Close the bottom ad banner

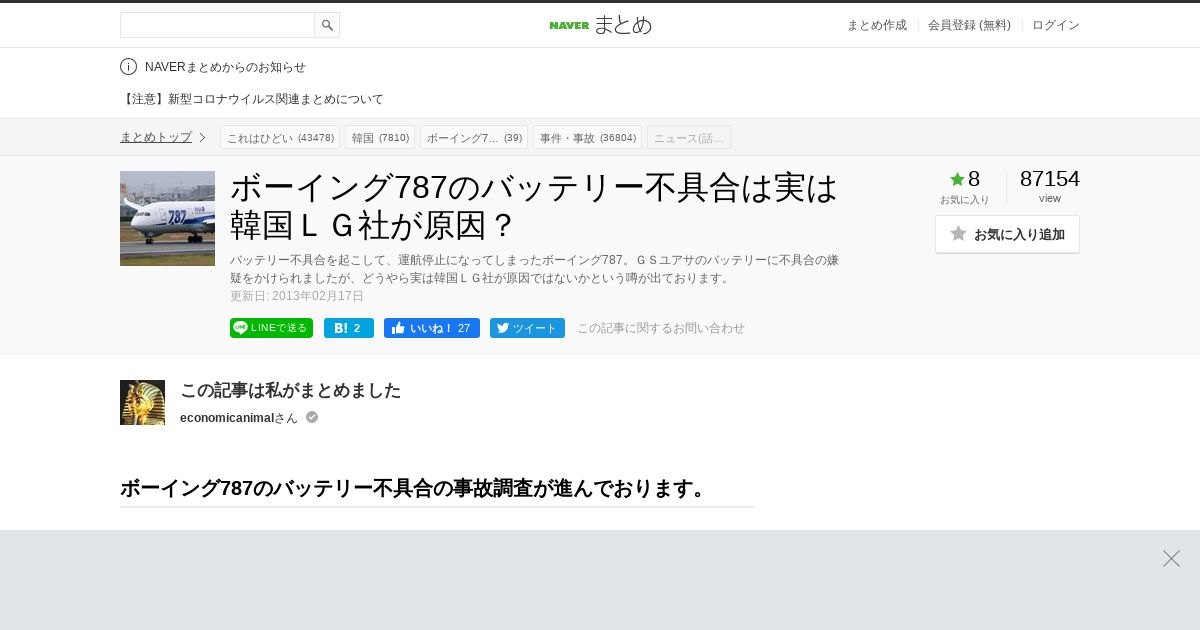point(1171,558)
